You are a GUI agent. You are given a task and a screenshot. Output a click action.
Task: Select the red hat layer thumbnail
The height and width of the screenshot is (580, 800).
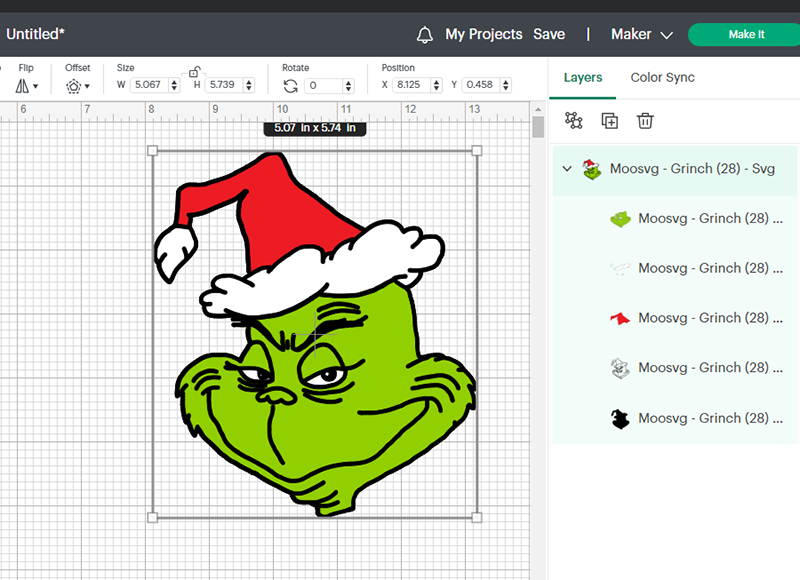620,318
